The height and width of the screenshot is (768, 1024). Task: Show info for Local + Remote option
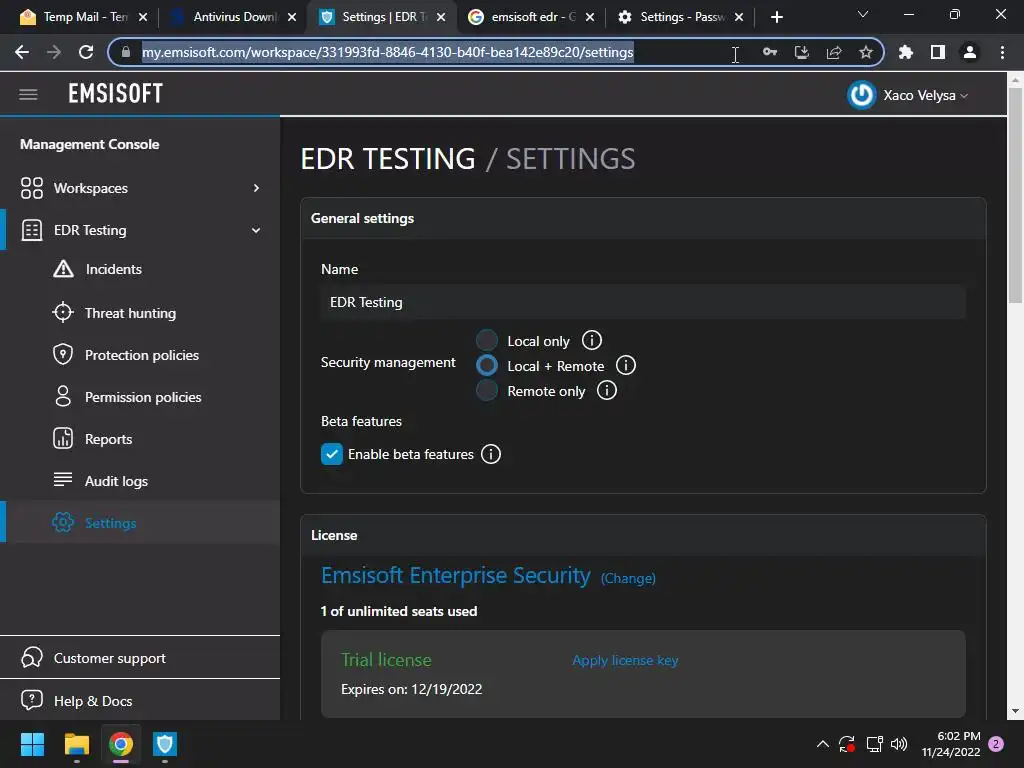click(x=626, y=365)
